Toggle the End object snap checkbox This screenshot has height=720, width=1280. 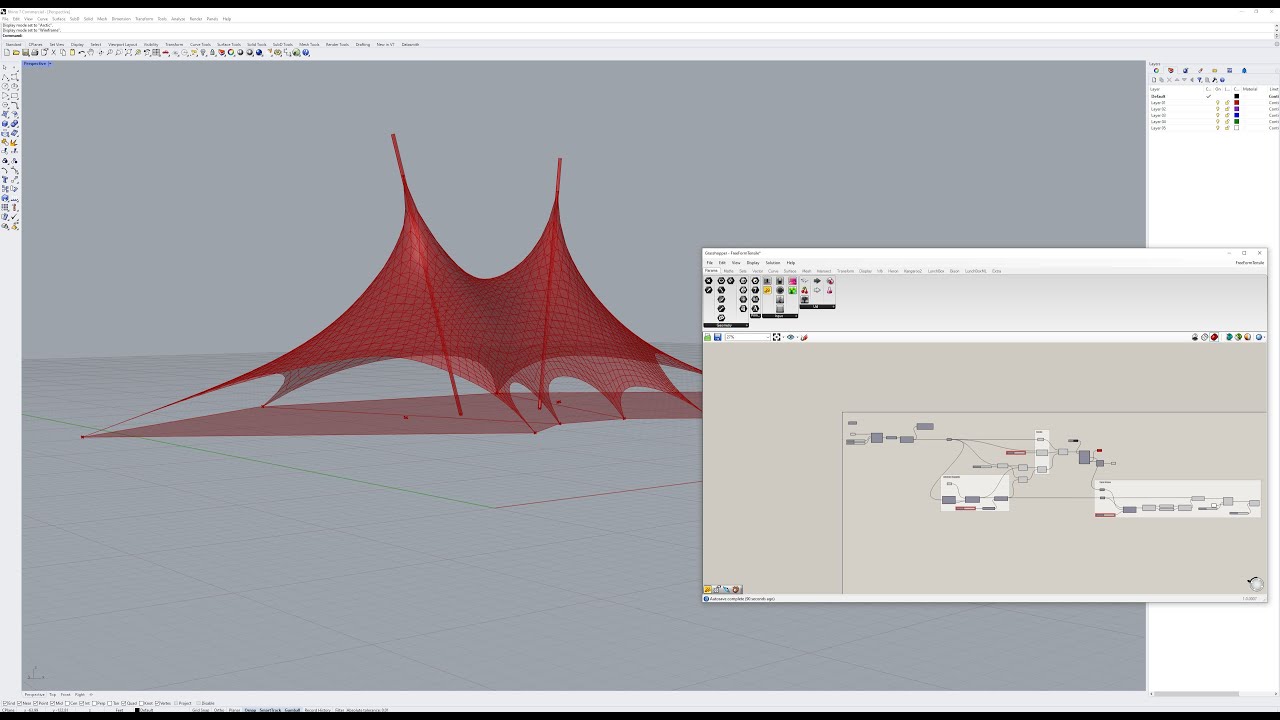coord(4,703)
